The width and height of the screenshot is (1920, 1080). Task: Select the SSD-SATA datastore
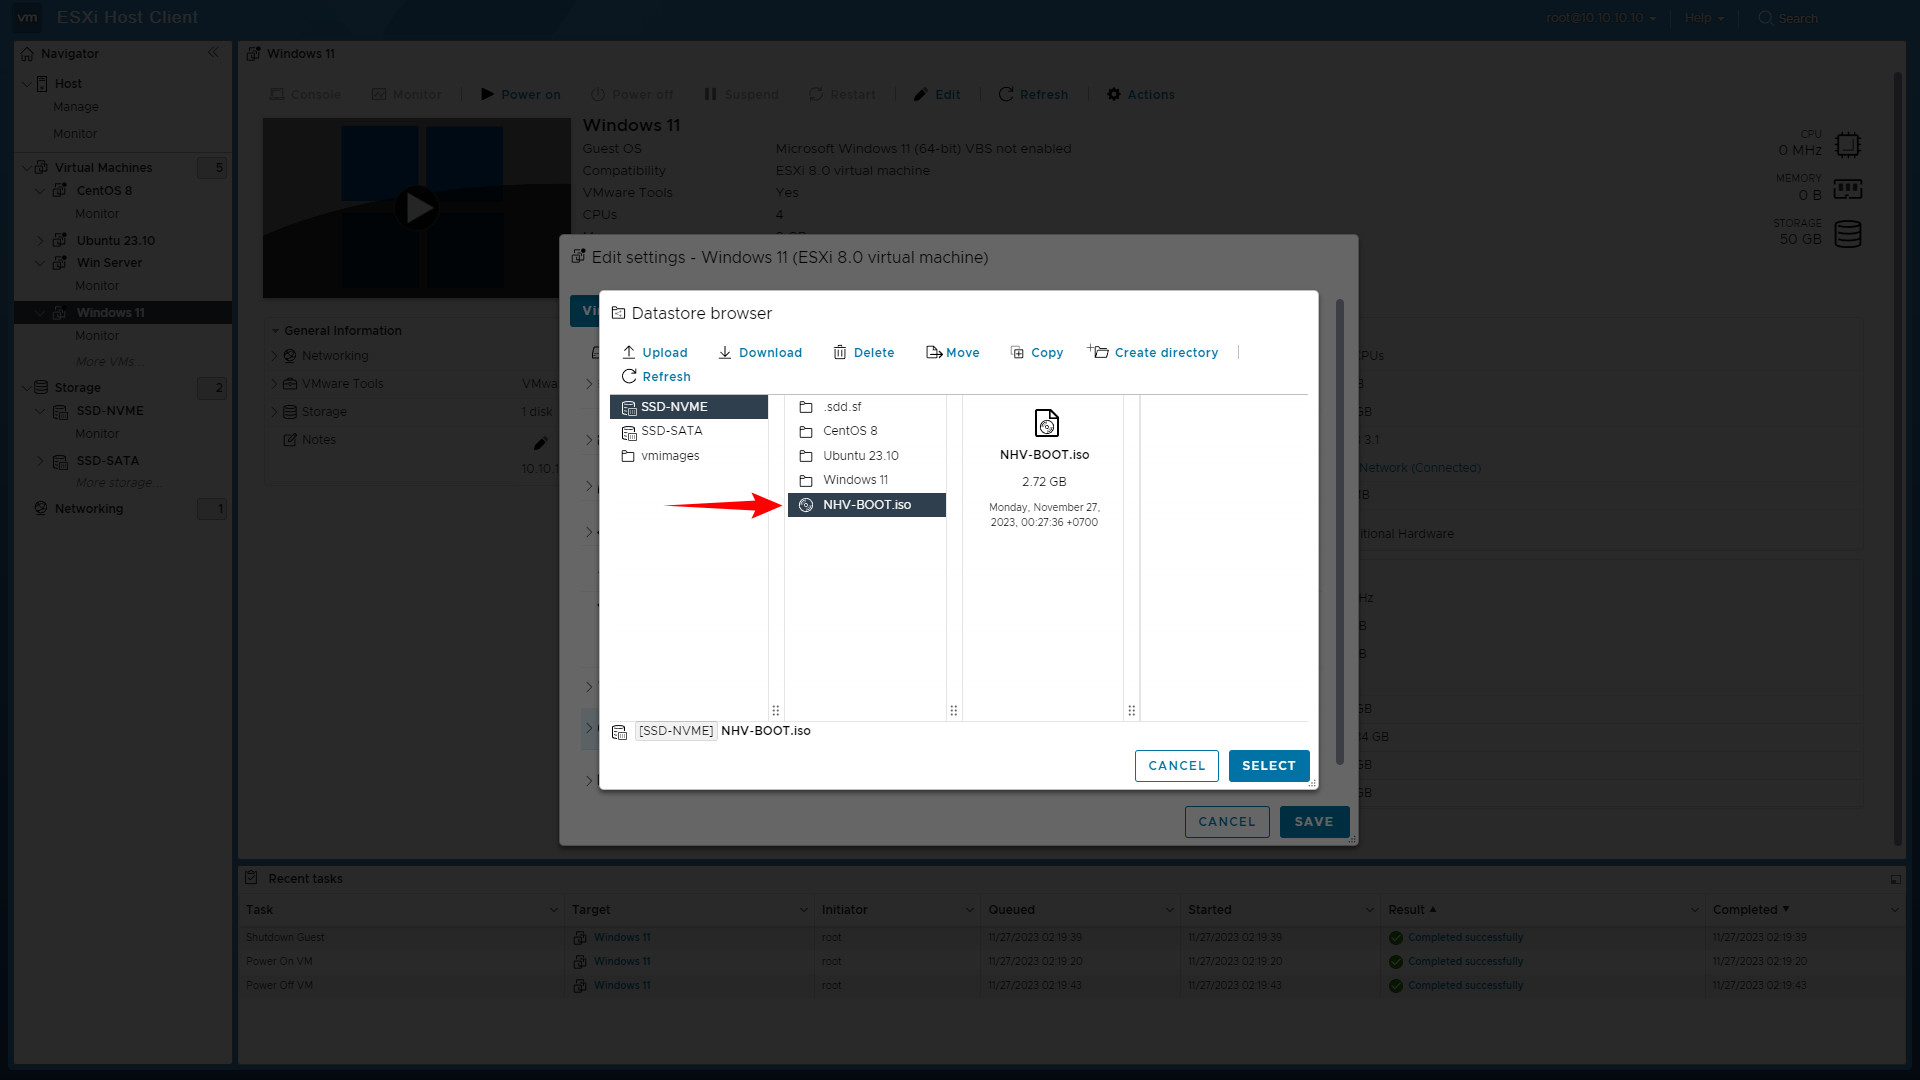pos(671,431)
